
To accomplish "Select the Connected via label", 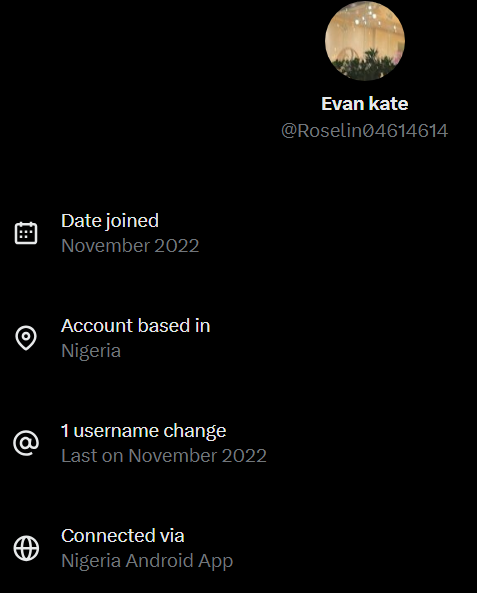I will click(x=123, y=536).
